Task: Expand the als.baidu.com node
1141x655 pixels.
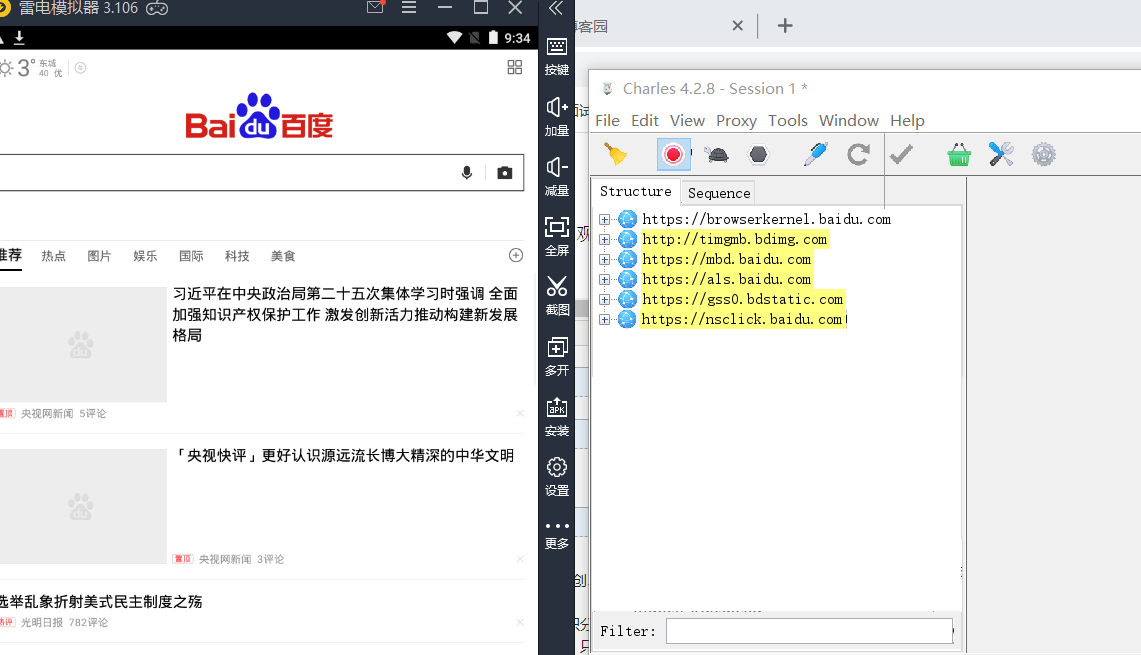Action: coord(604,279)
